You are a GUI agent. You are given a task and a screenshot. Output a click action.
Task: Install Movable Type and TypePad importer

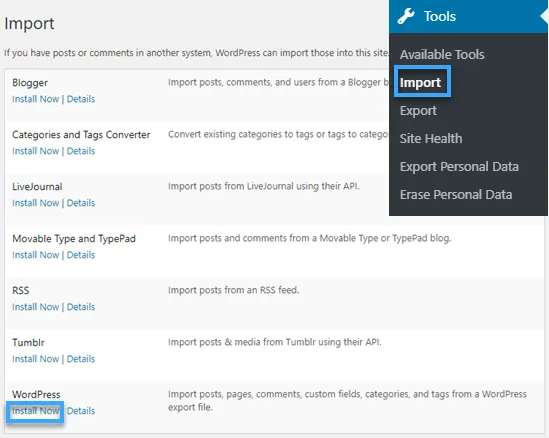(36, 255)
